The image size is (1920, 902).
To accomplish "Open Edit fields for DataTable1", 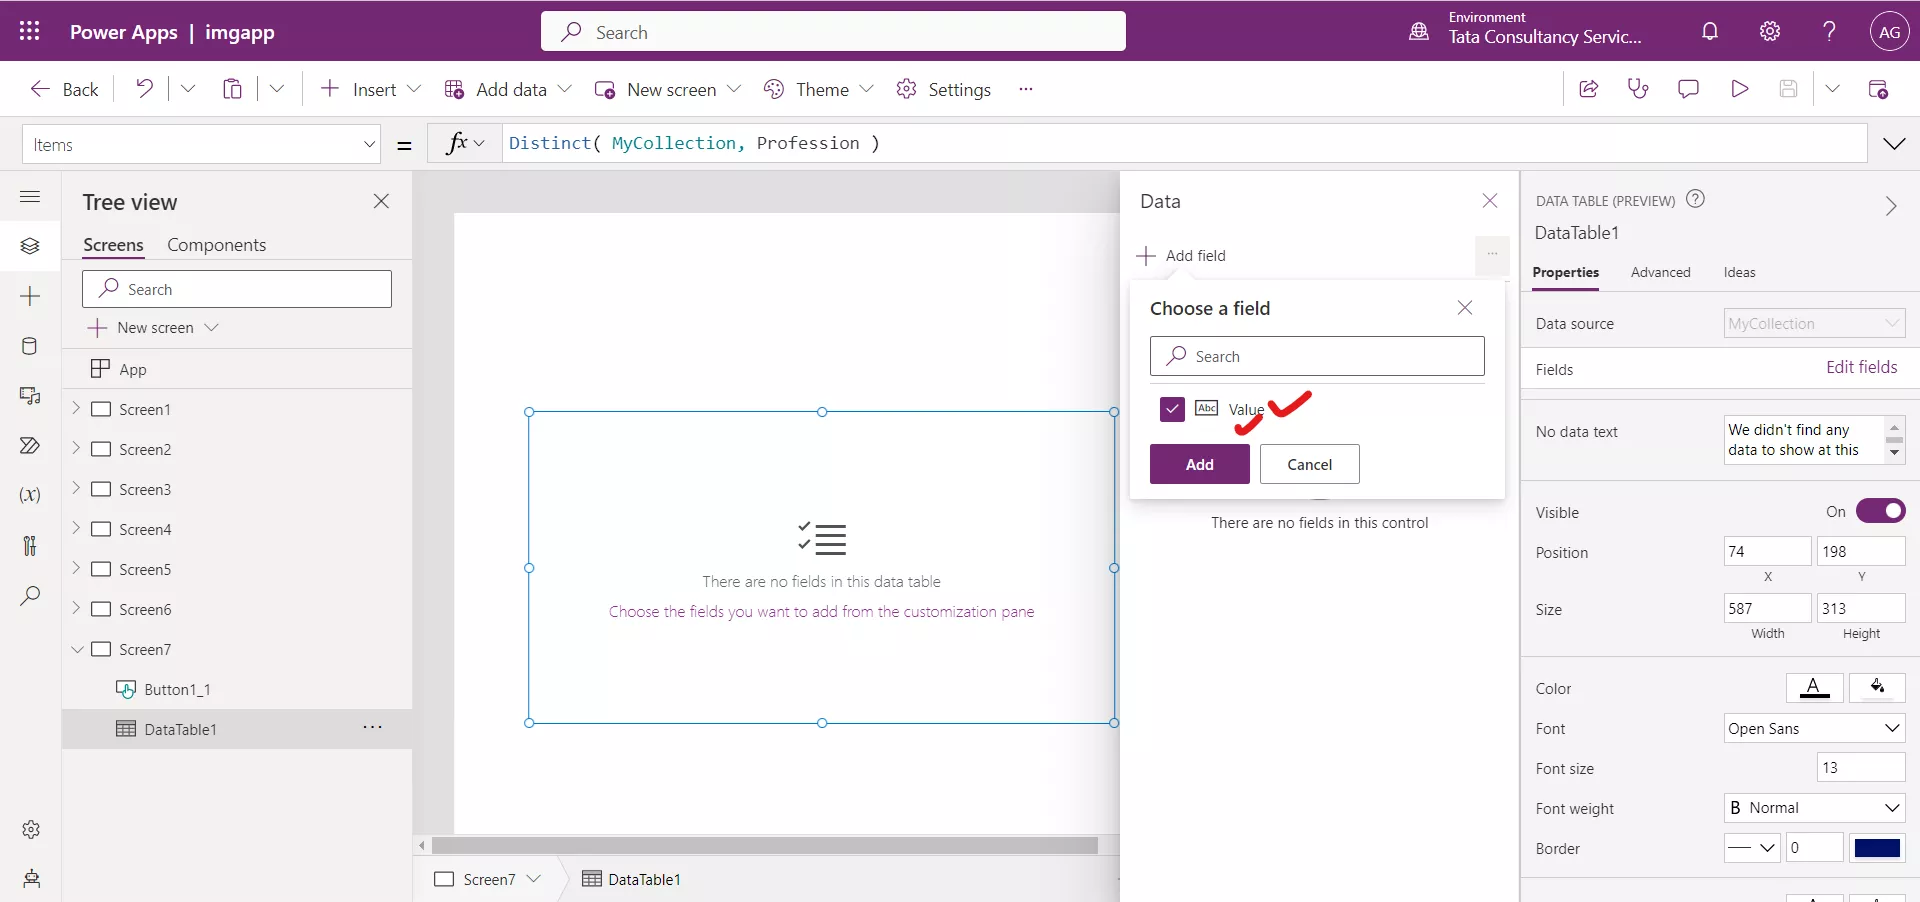I will tap(1862, 367).
